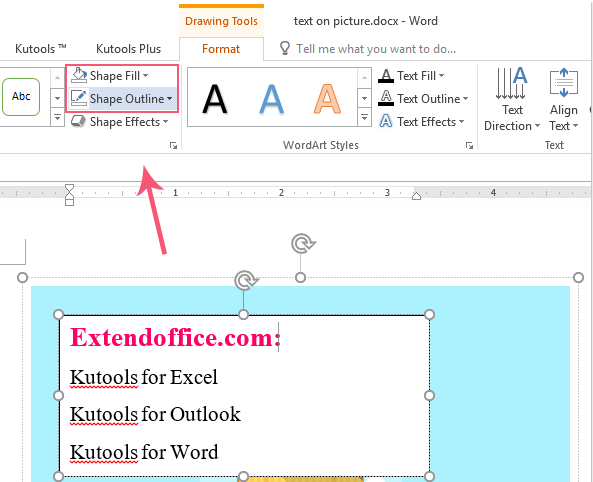593x482 pixels.
Task: Click the Text Effects glowing A icon
Action: [x=386, y=121]
